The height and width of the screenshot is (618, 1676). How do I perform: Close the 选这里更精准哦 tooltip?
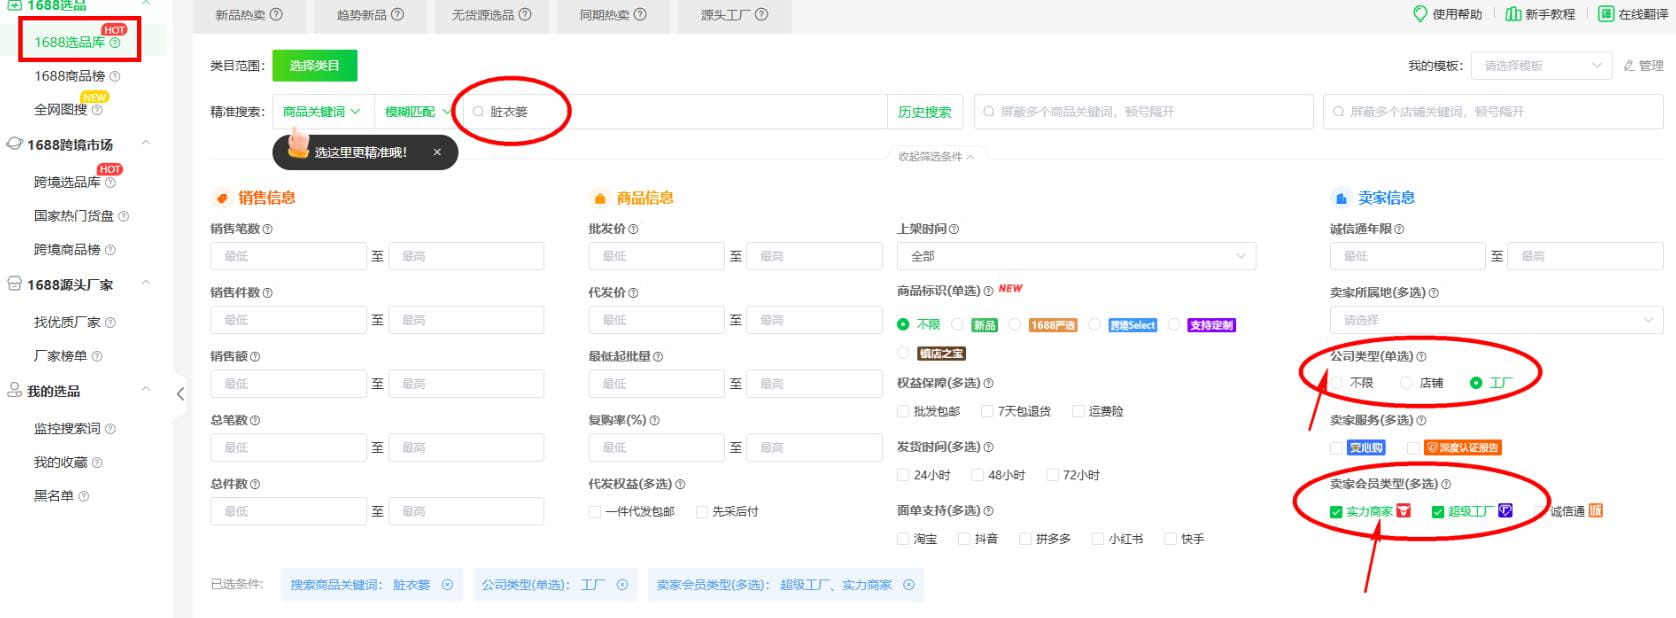click(437, 153)
